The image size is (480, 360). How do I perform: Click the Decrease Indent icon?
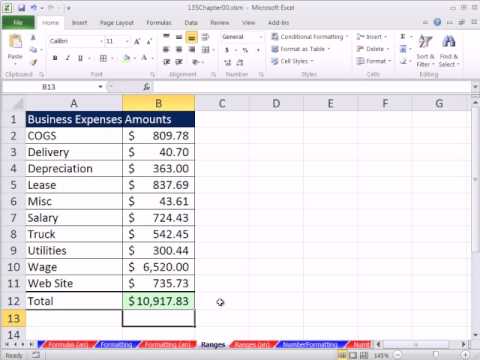coord(167,62)
